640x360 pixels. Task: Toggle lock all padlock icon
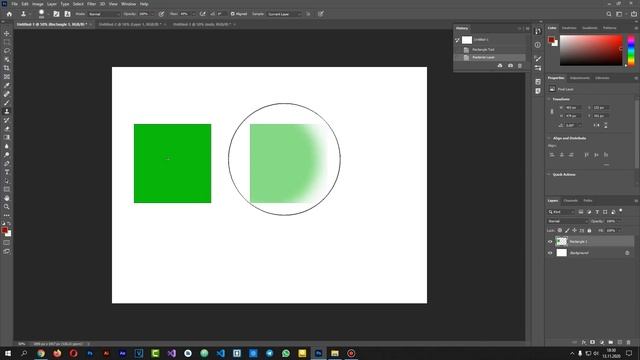(x=589, y=231)
